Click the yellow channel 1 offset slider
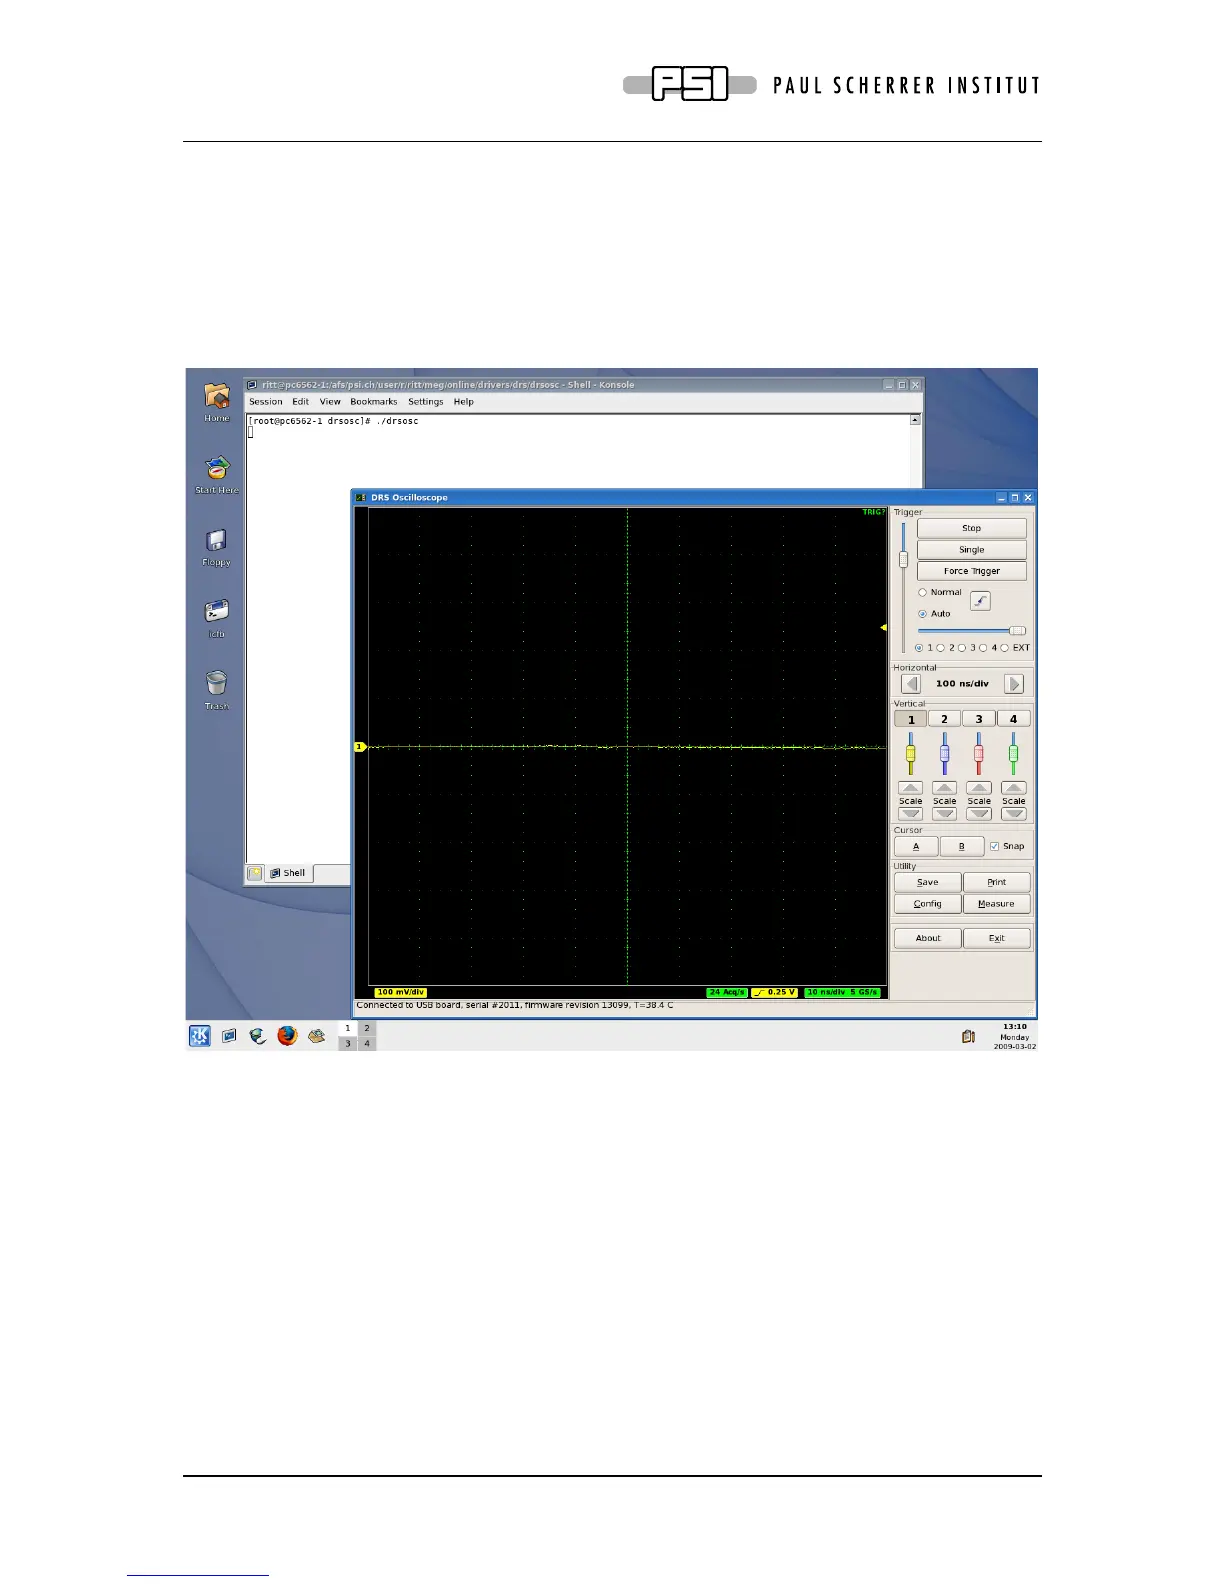The width and height of the screenshot is (1224, 1584). point(911,754)
